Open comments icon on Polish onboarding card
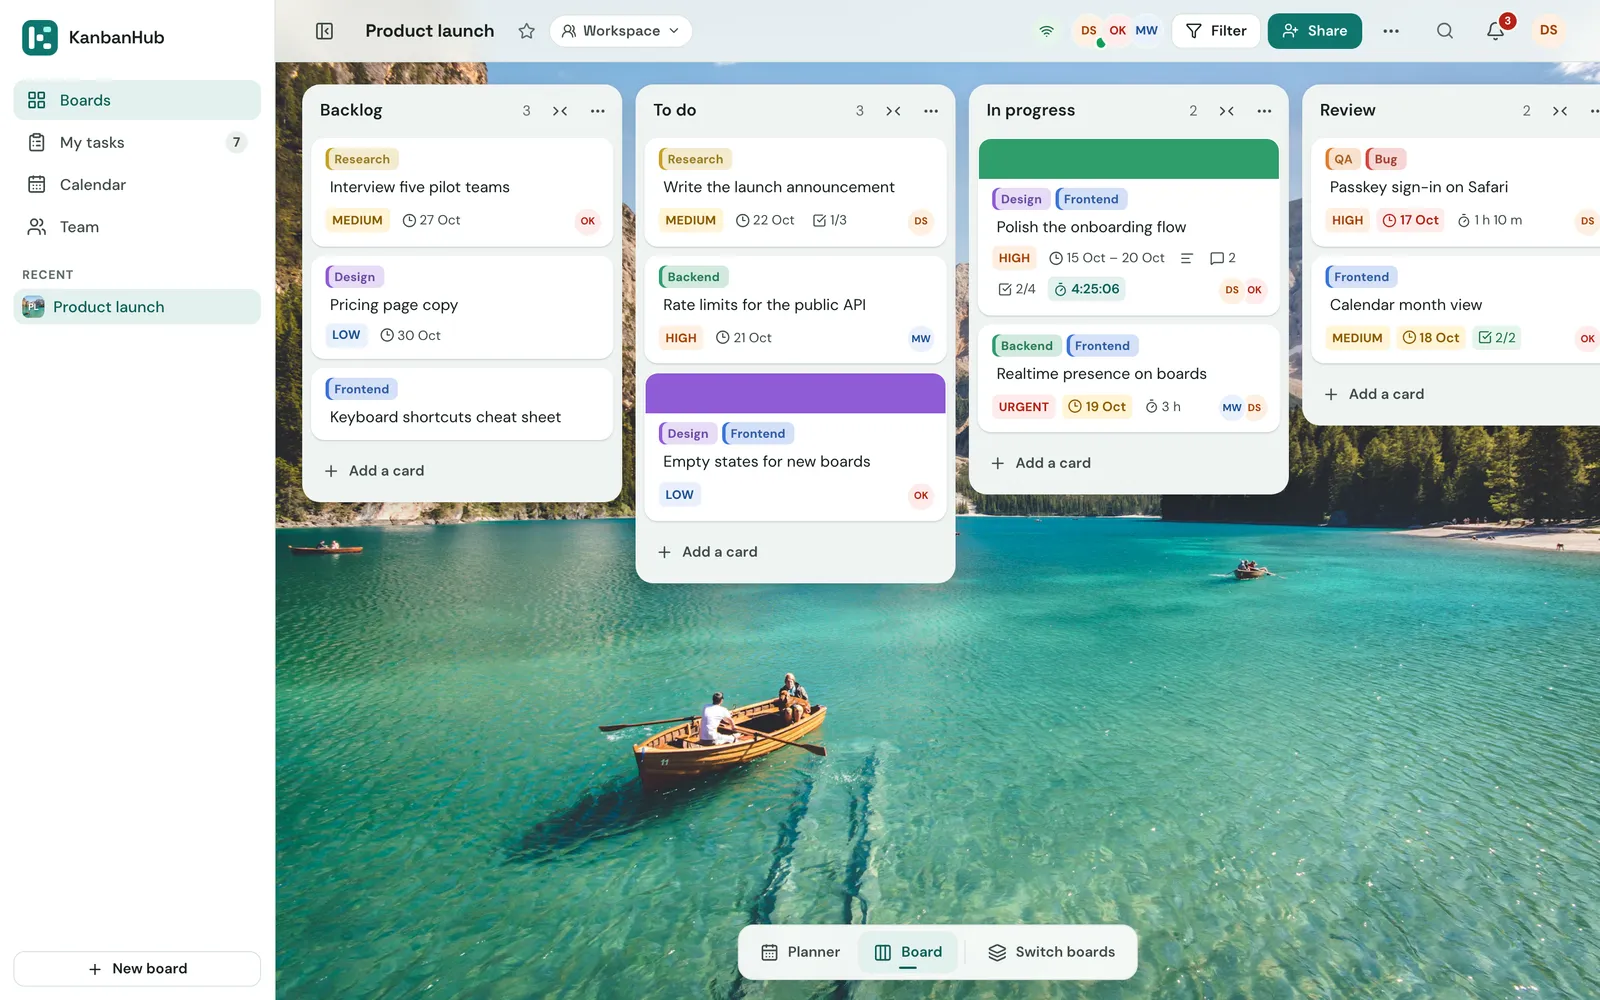Screen dimensions: 1600x1000 pos(1223,258)
